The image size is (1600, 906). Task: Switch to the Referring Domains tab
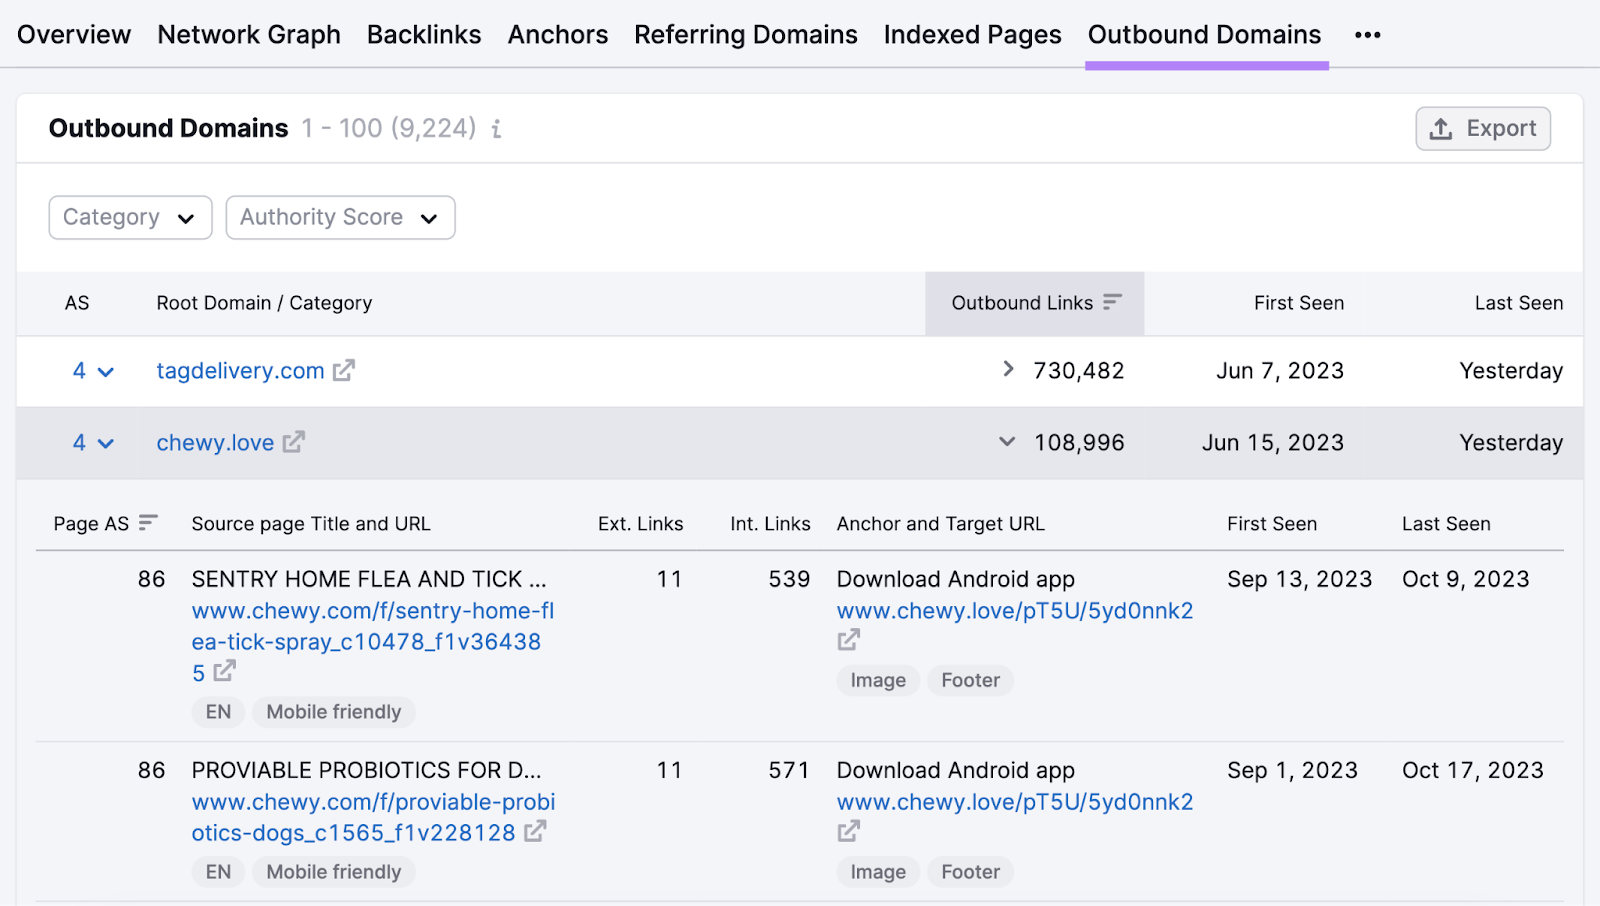point(745,33)
